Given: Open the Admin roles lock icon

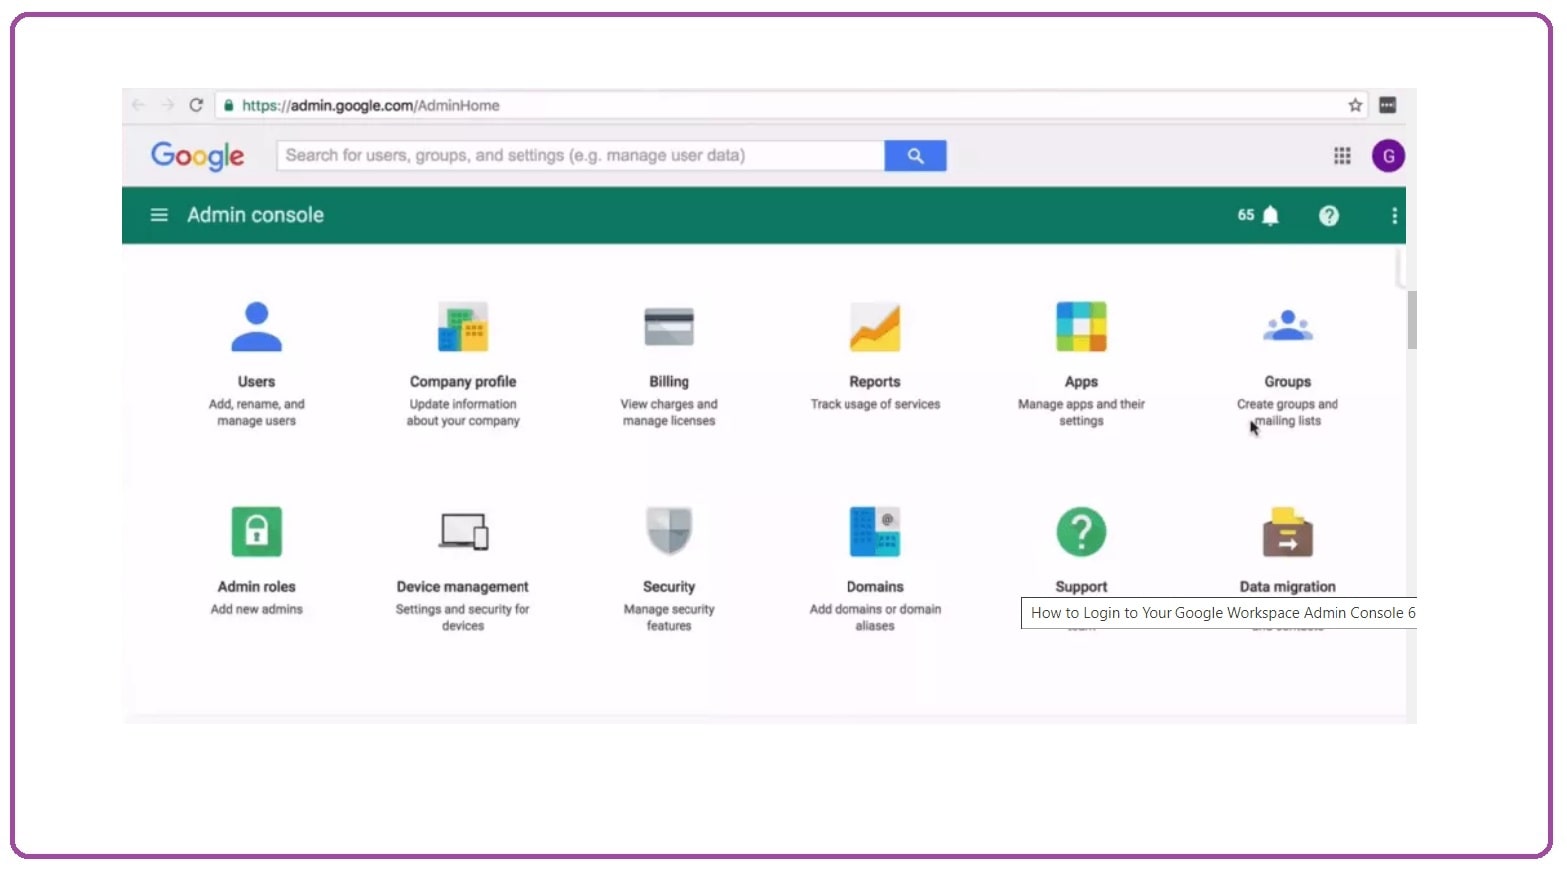Looking at the screenshot, I should click(x=256, y=531).
